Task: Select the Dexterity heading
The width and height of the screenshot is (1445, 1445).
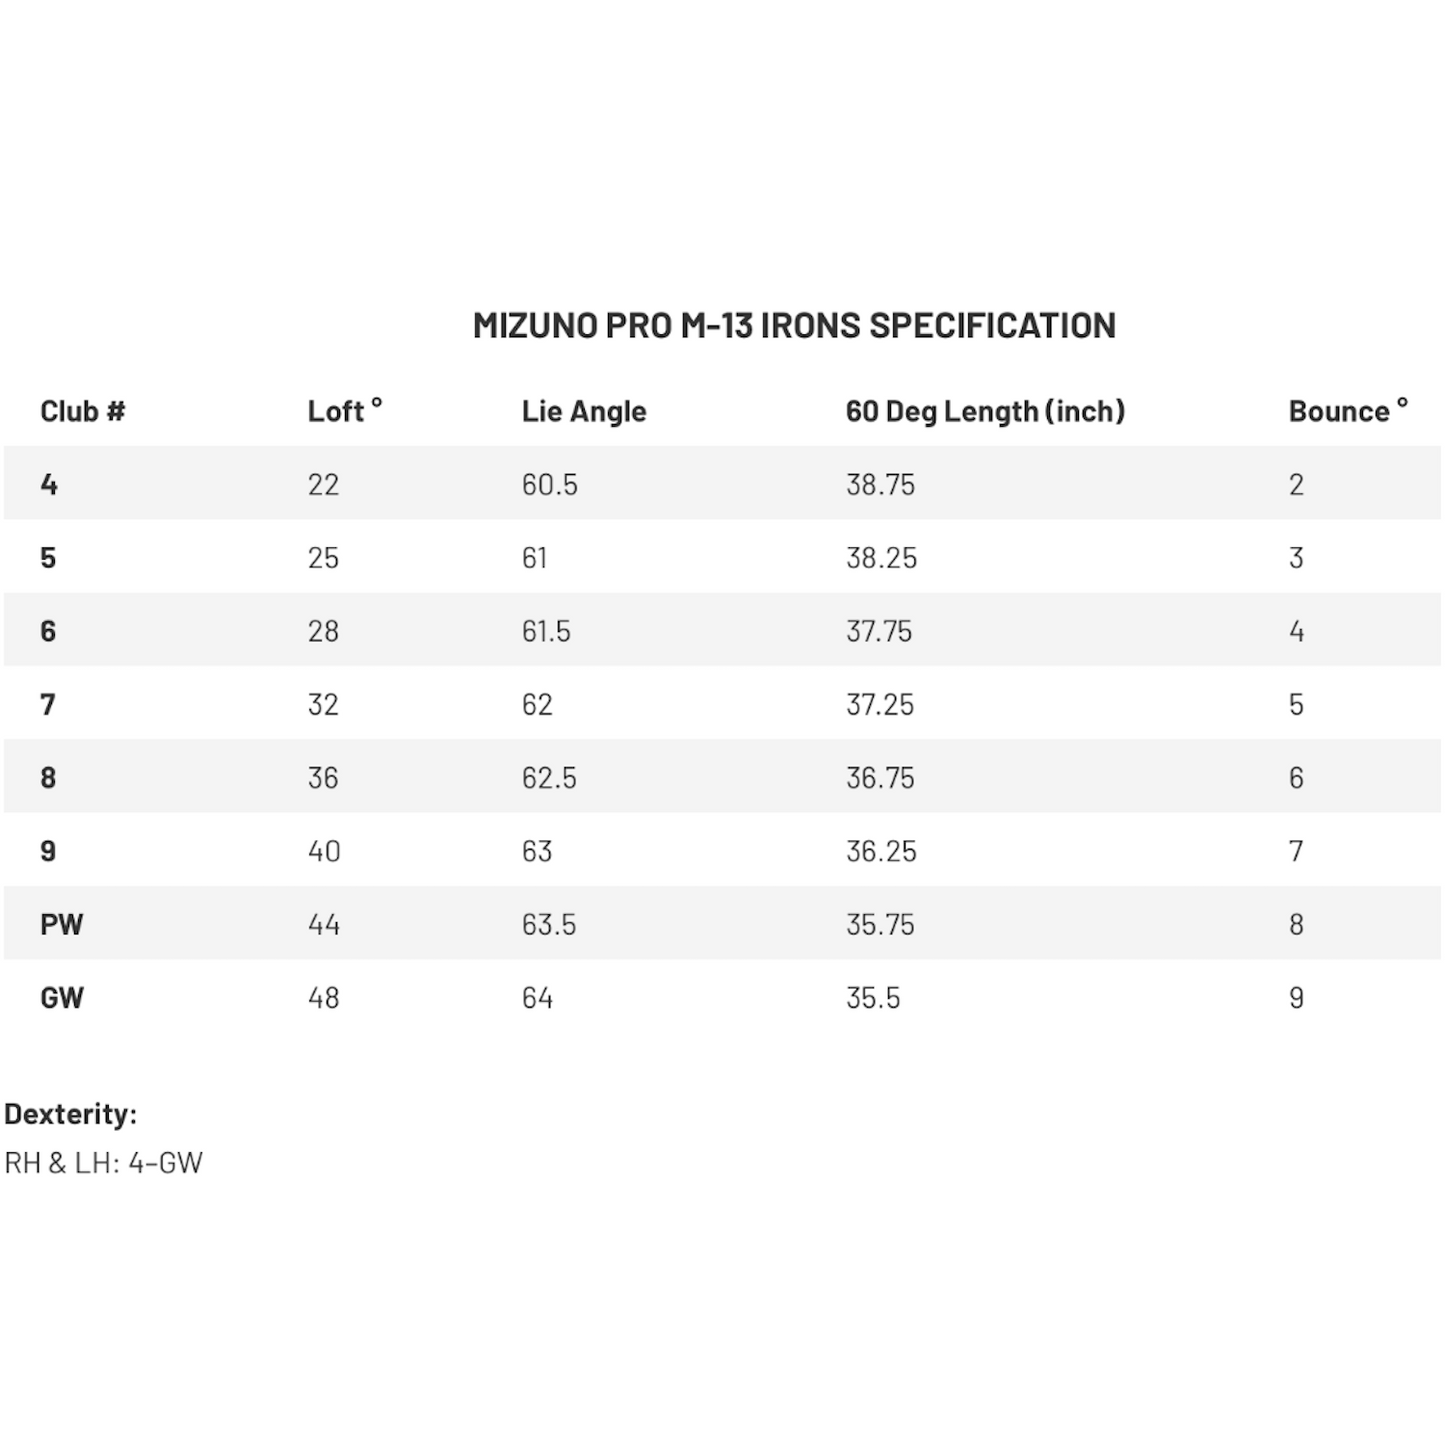Action: point(70,1114)
